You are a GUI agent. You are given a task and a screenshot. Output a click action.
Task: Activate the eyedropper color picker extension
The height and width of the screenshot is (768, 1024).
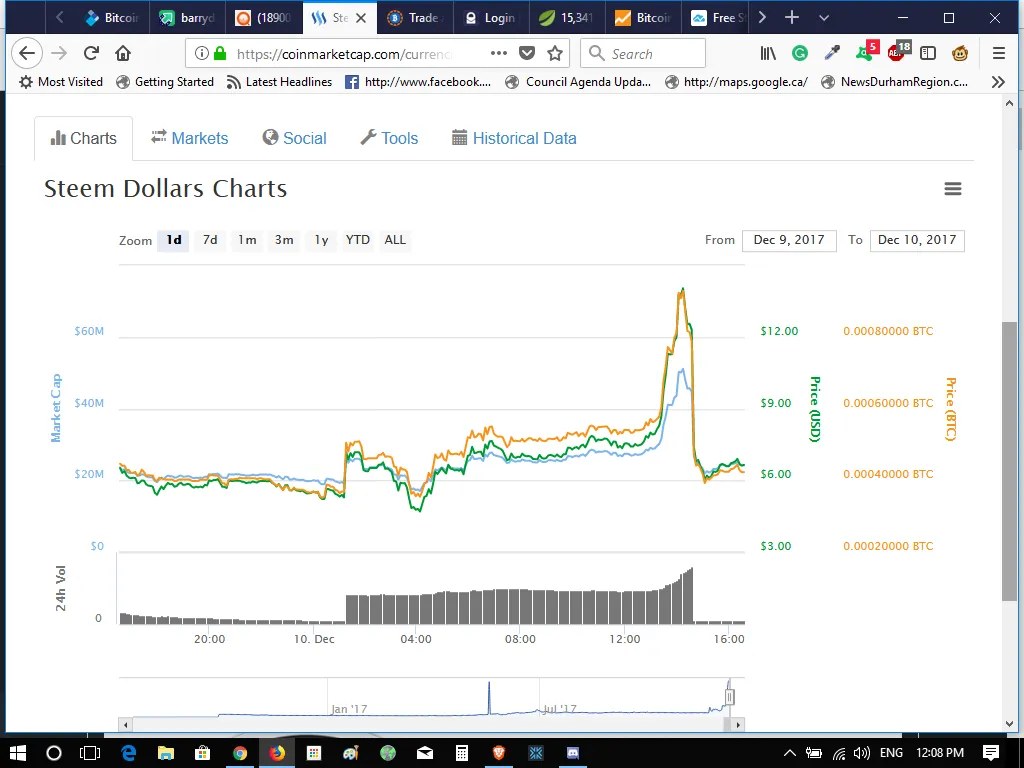[832, 54]
